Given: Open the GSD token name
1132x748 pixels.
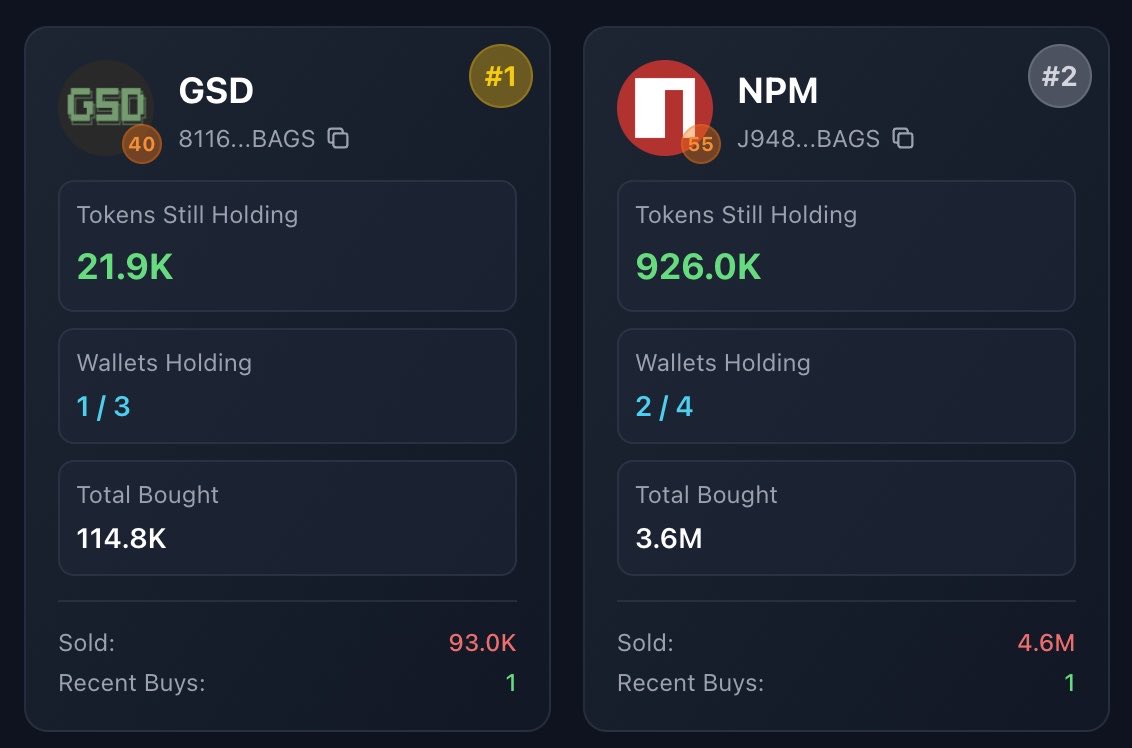Looking at the screenshot, I should [x=216, y=91].
